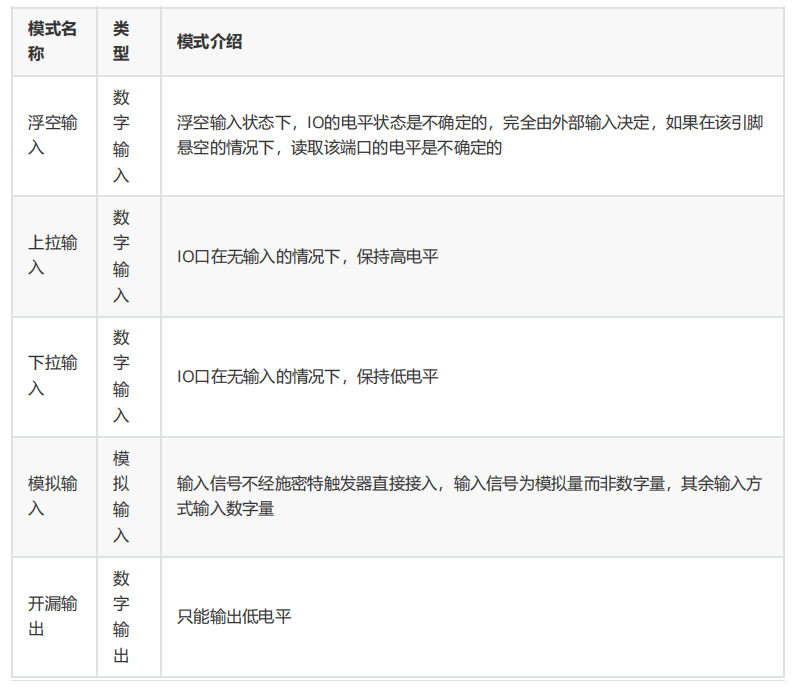Click the 类型 column header

pyautogui.click(x=129, y=42)
